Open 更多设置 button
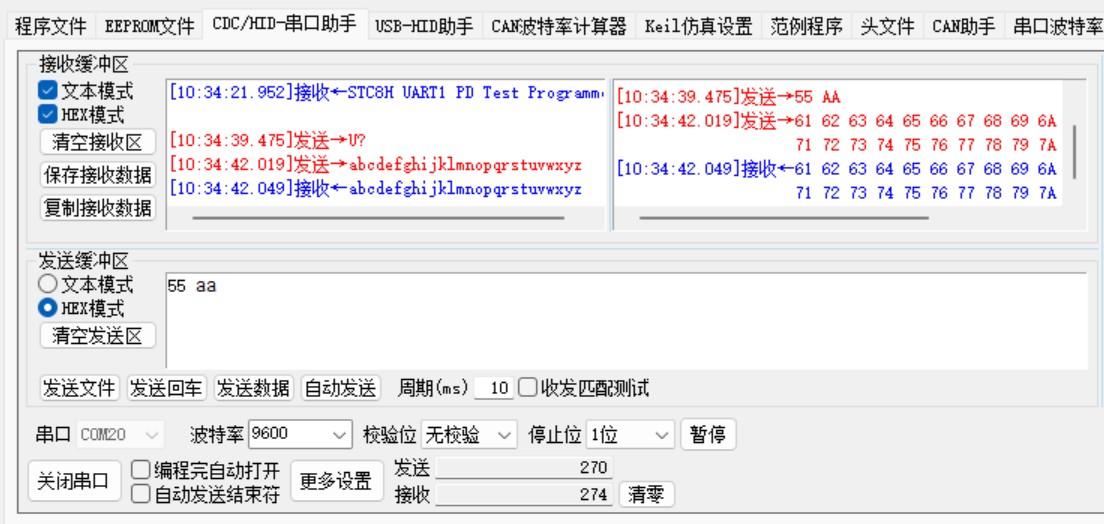Viewport: 1104px width, 524px height. tap(336, 482)
